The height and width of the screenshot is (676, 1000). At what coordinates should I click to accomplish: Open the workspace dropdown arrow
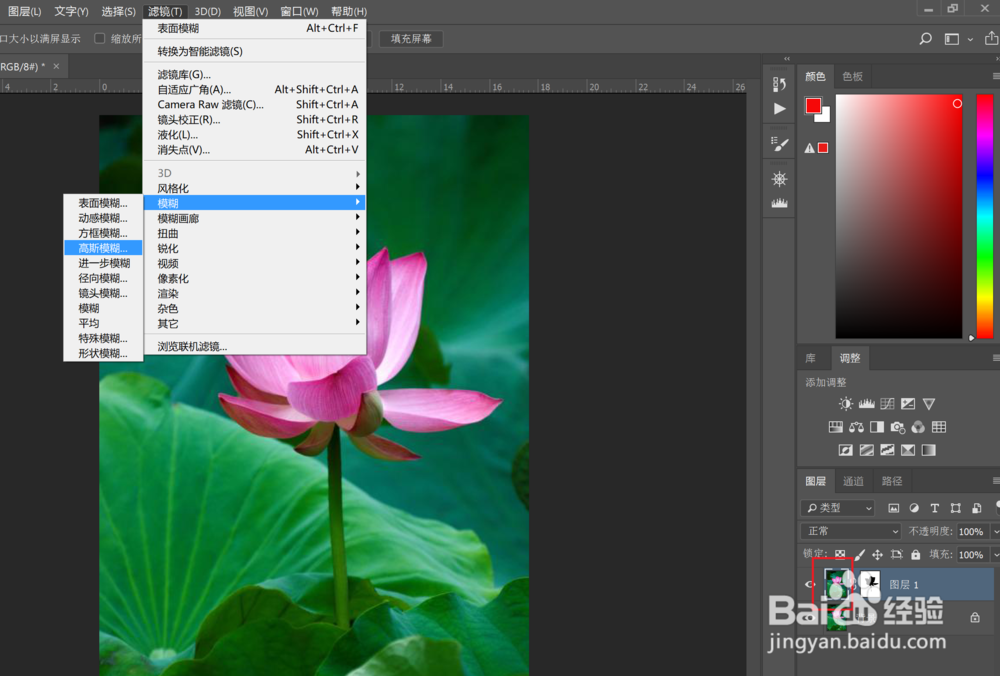pos(971,40)
